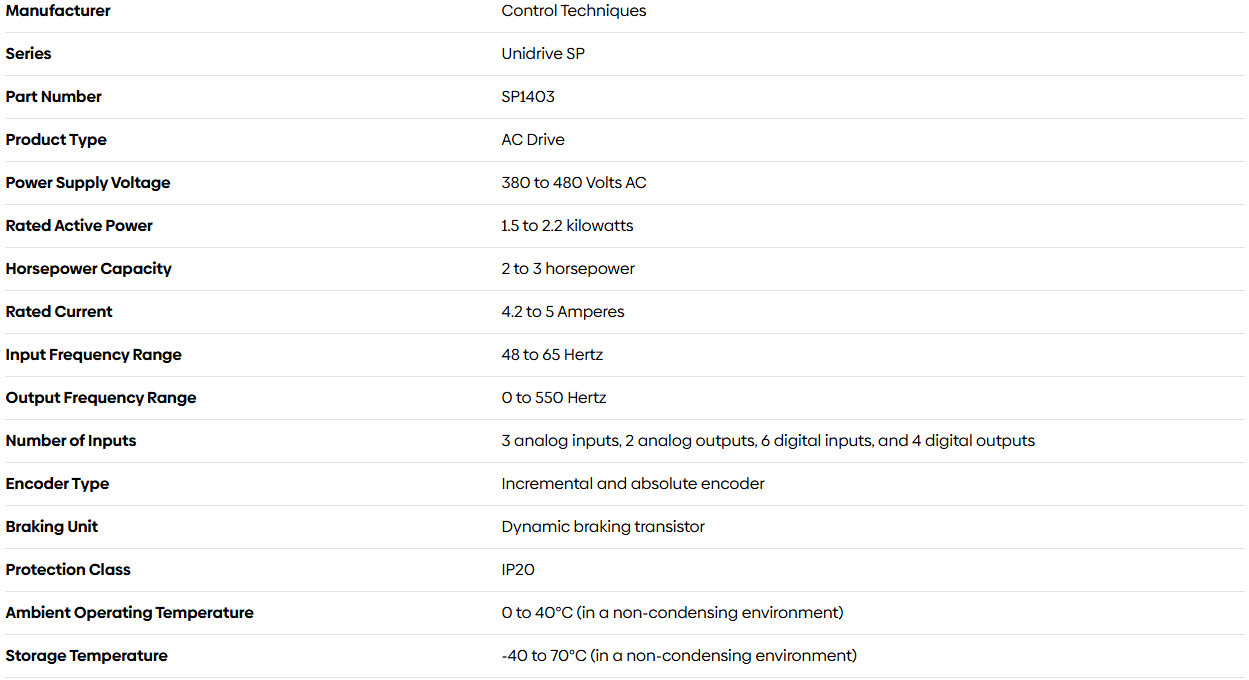Viewport: 1249px width, 680px height.
Task: Click the 'Rated Active Power' label
Action: click(x=79, y=226)
